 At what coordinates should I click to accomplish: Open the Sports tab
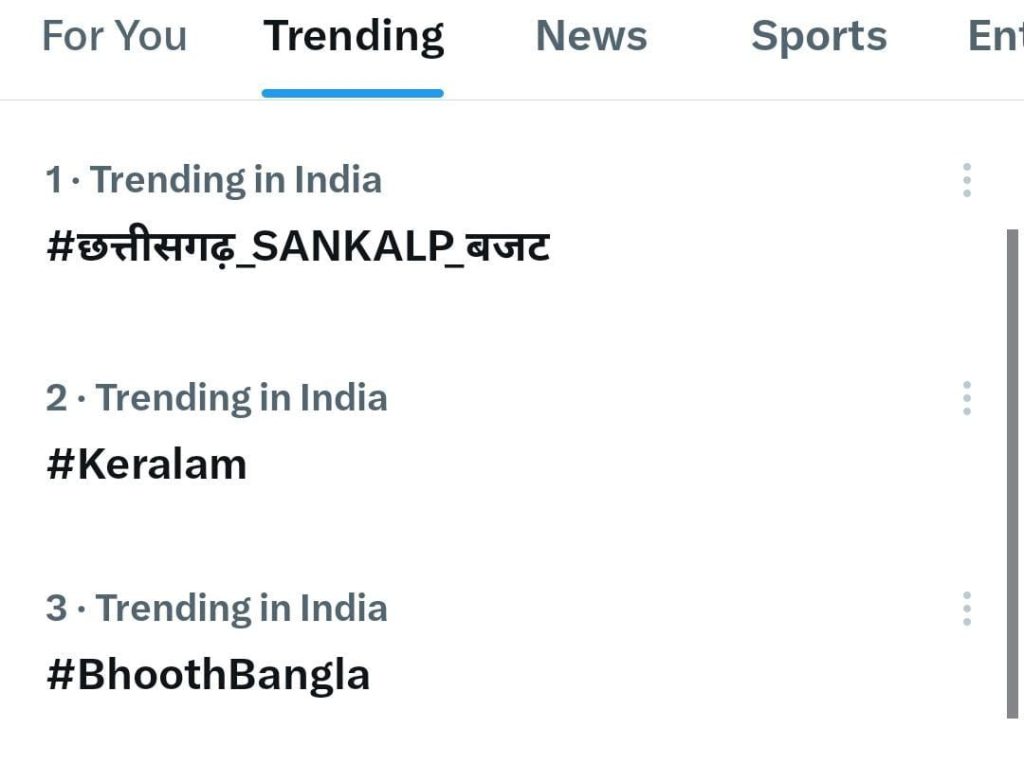(x=818, y=37)
